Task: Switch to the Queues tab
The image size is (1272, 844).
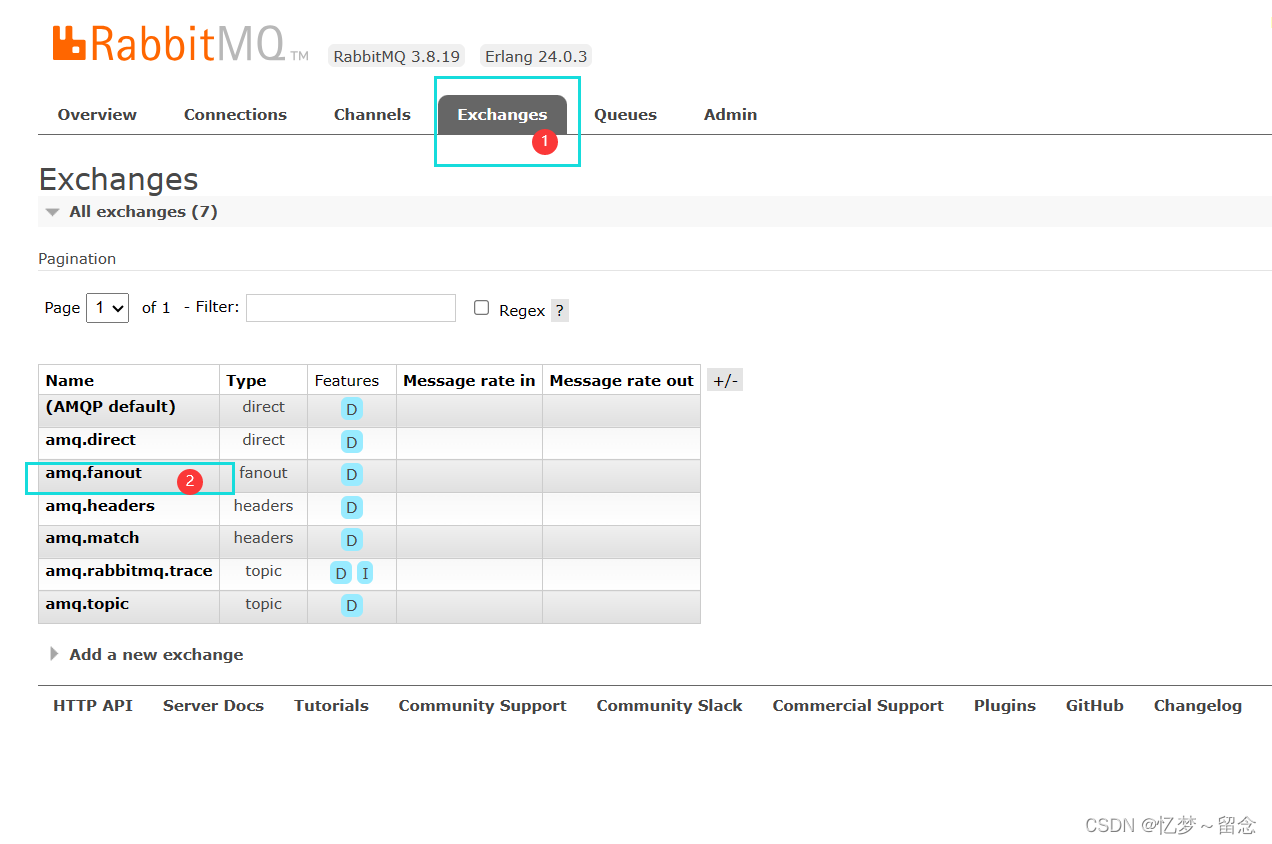Action: (x=625, y=114)
